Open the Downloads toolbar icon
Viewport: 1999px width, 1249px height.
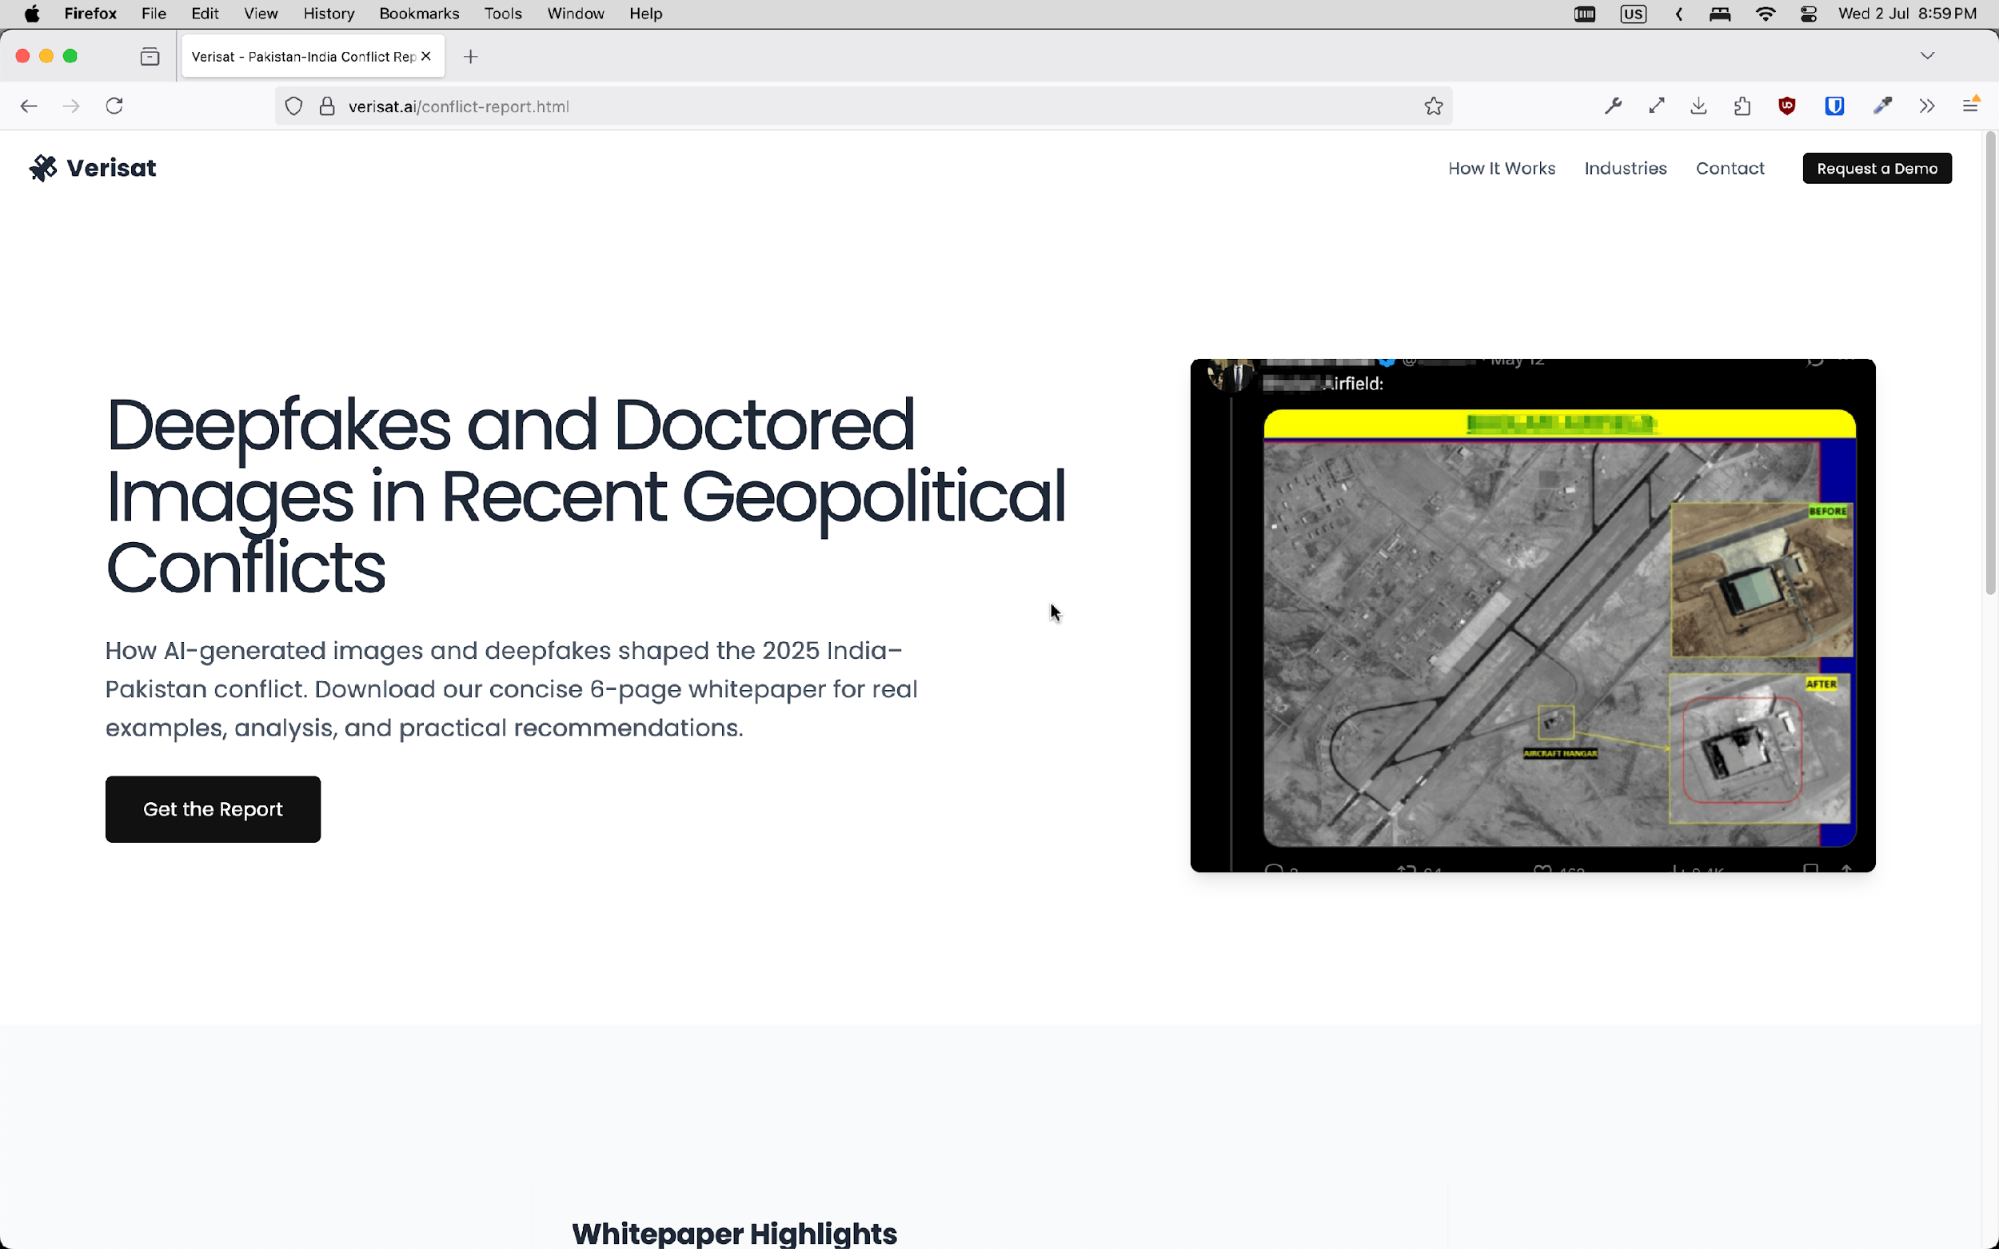1699,106
